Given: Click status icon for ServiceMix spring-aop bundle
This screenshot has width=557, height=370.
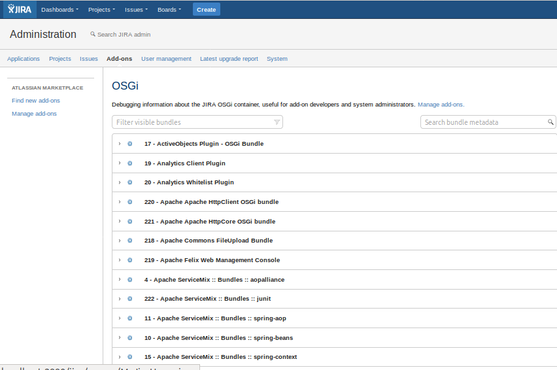Looking at the screenshot, I should [130, 318].
